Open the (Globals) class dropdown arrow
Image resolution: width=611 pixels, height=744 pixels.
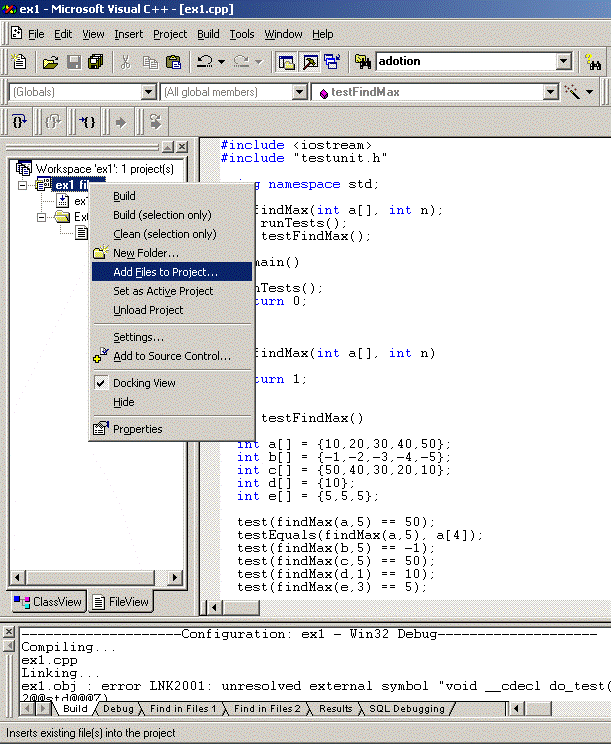click(148, 92)
